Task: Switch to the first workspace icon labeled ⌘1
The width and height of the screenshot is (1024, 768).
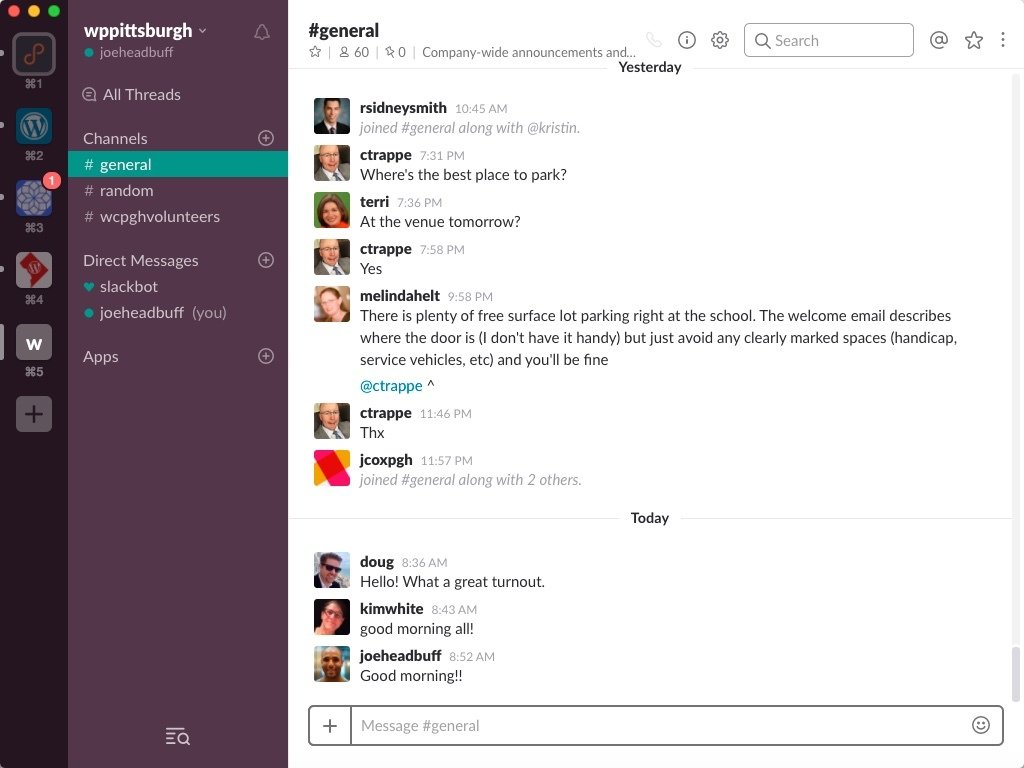Action: tap(34, 54)
